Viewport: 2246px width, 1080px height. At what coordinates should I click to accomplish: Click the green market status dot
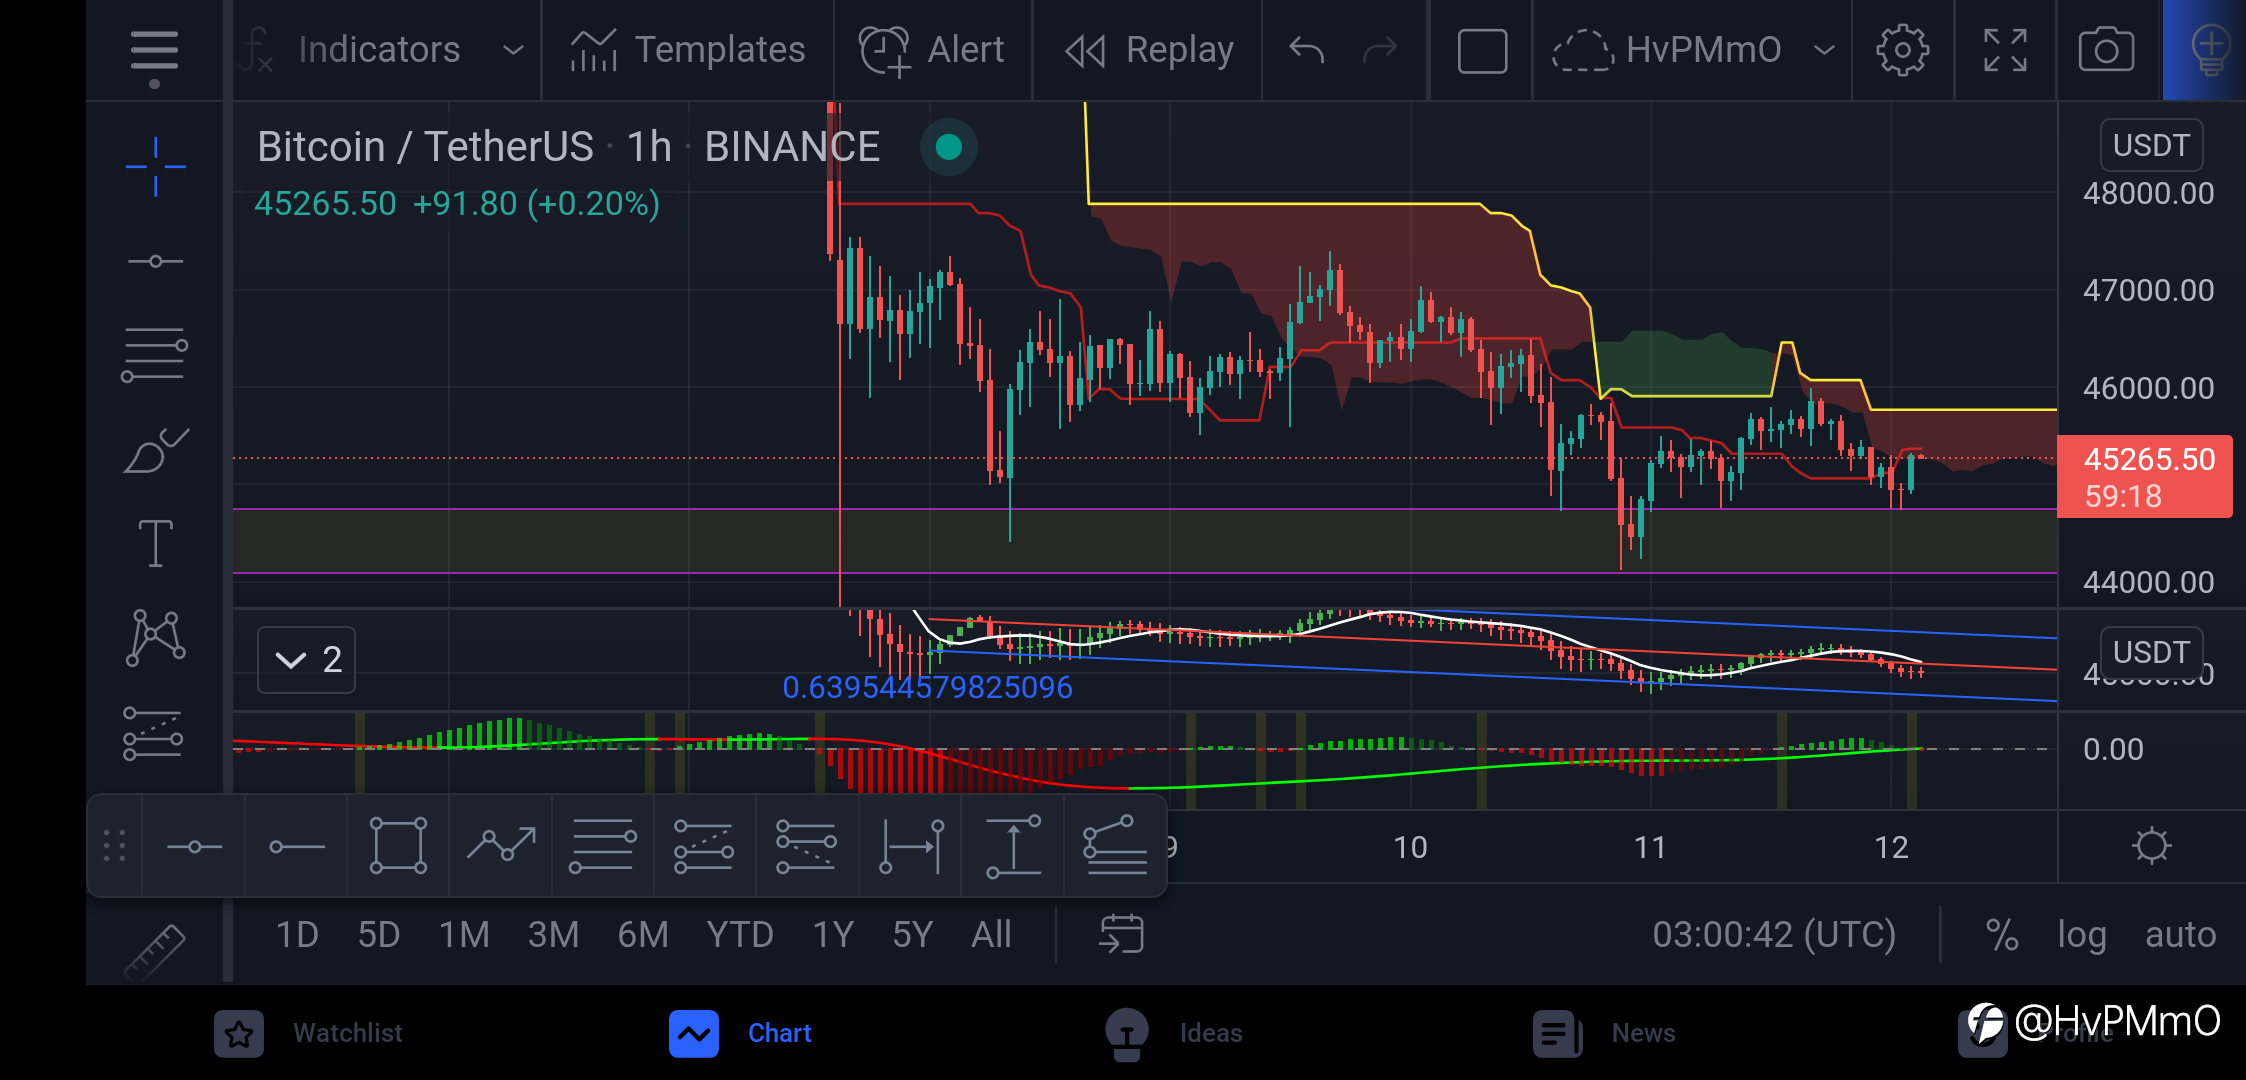point(948,147)
